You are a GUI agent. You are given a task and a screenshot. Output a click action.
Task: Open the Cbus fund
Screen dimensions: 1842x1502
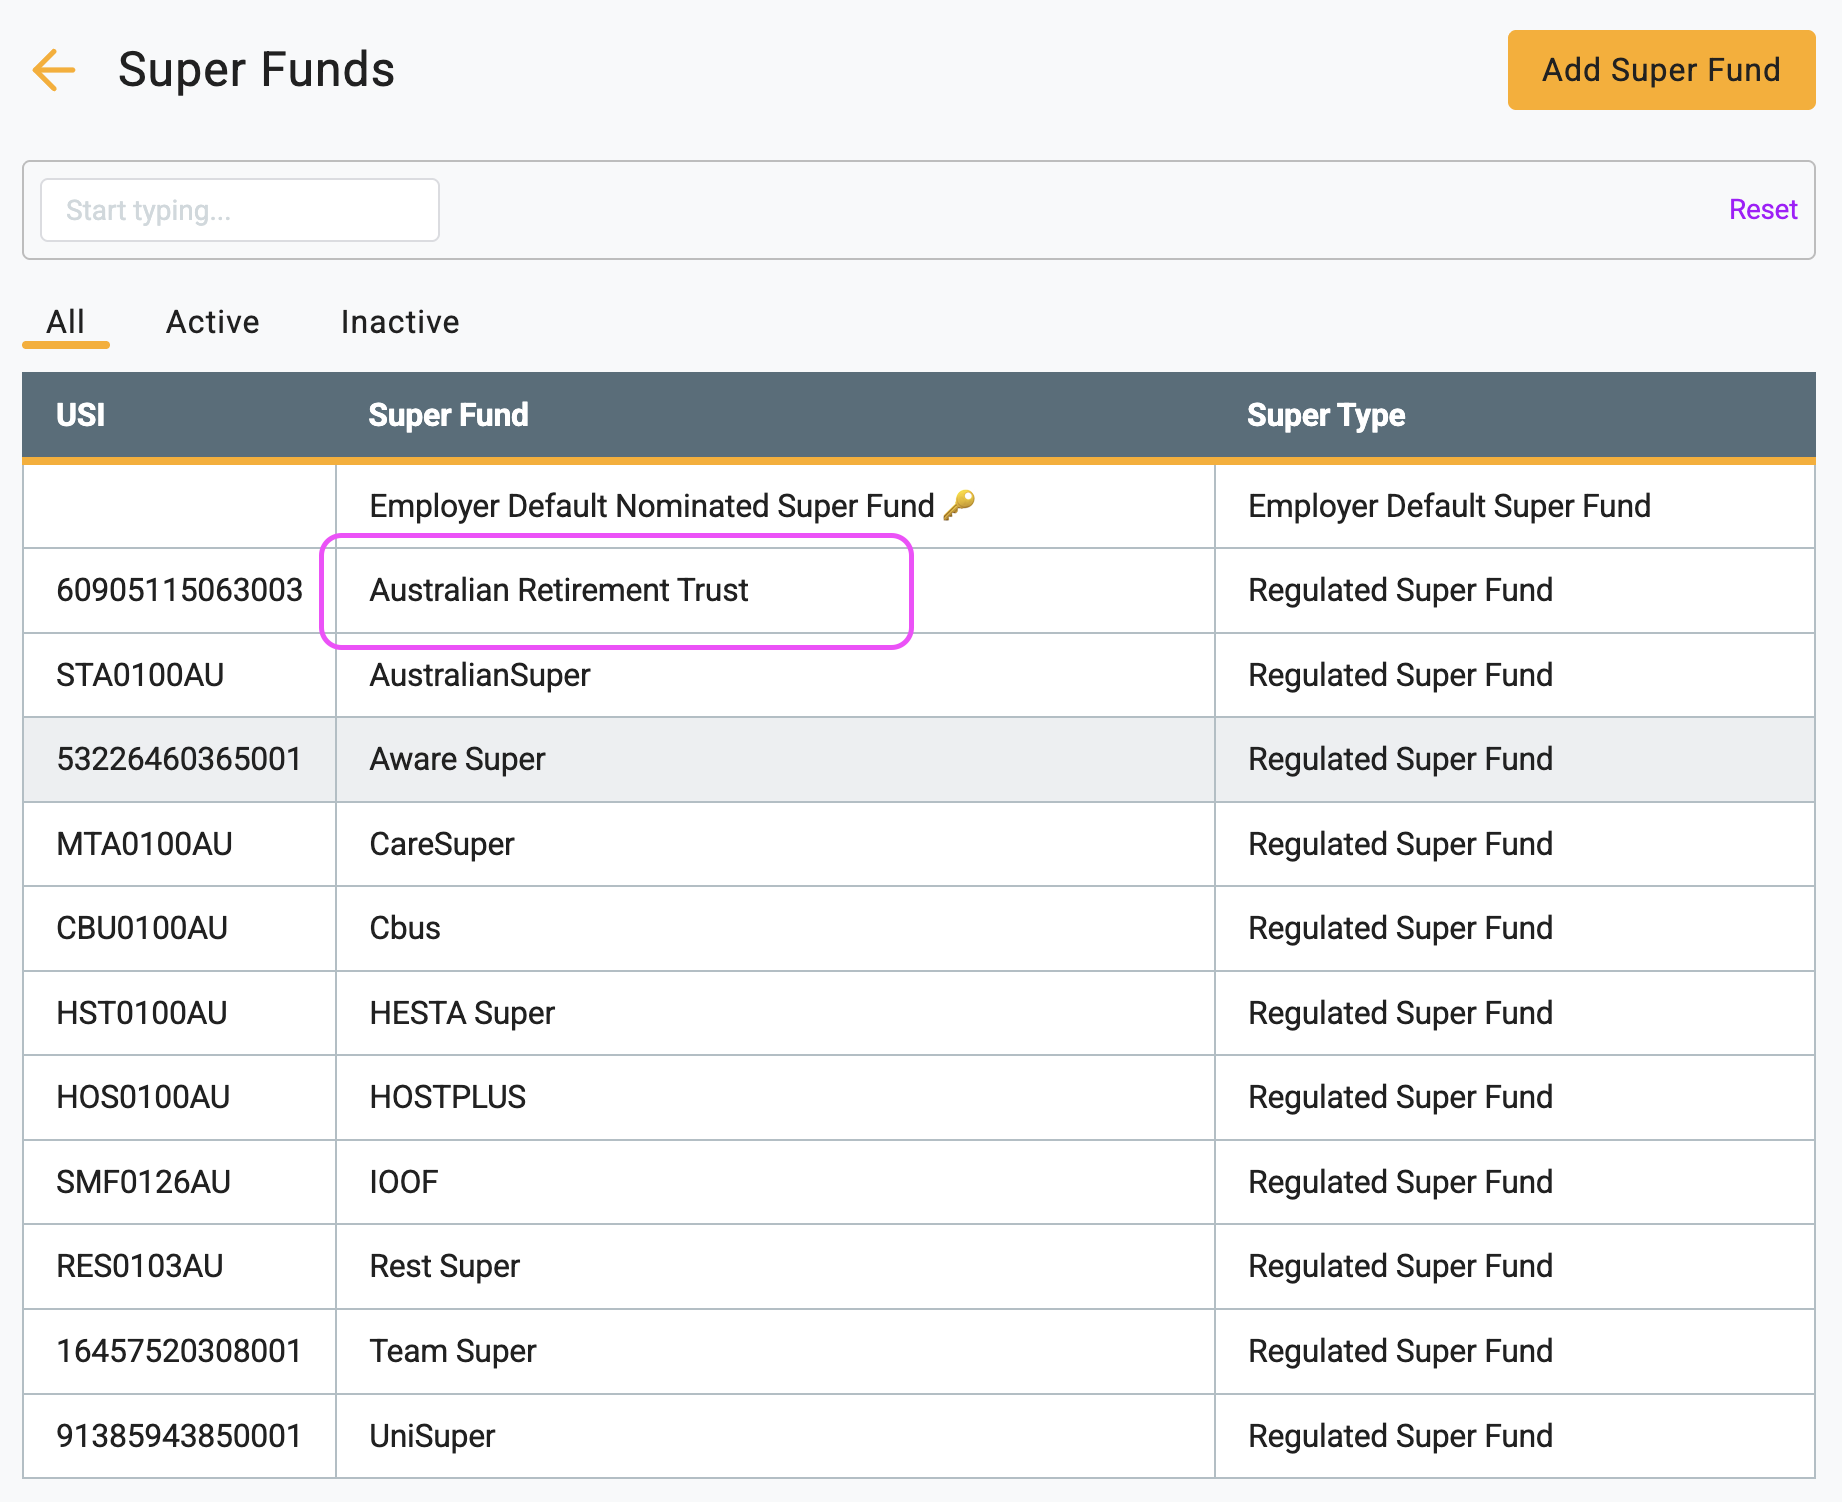(405, 928)
